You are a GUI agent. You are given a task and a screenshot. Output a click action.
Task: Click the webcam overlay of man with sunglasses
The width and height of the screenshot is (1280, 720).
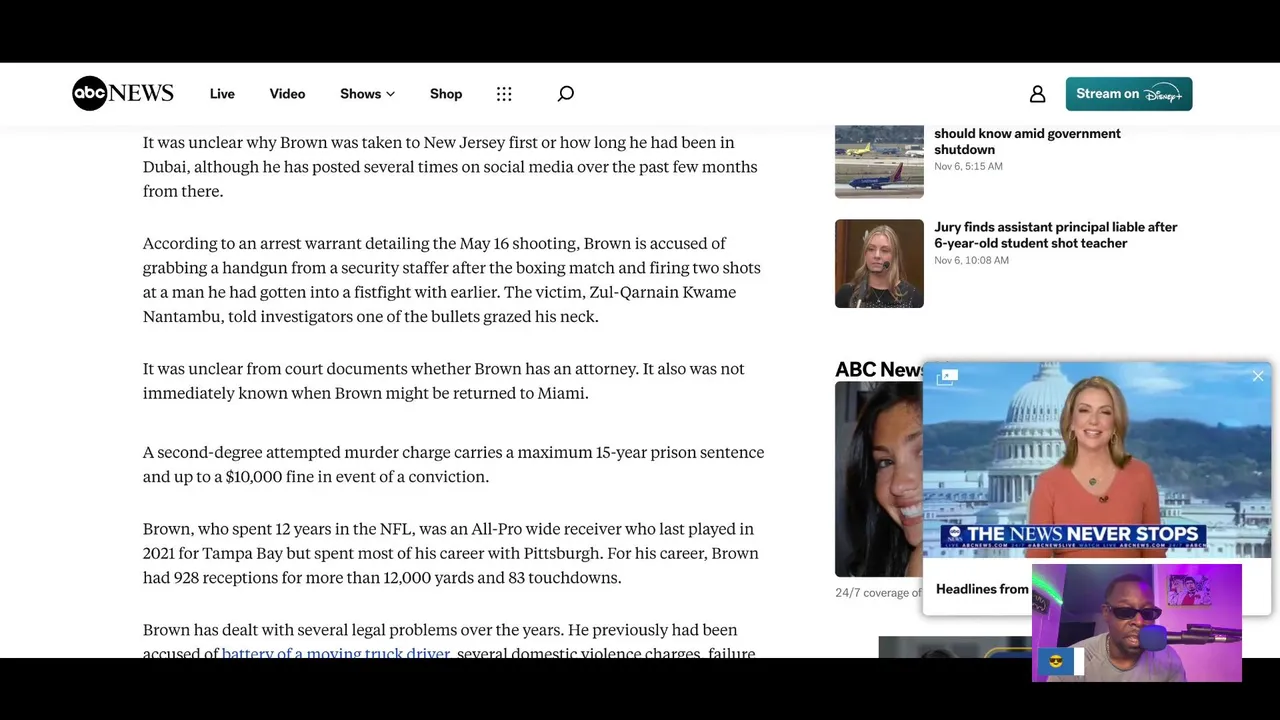click(1137, 623)
